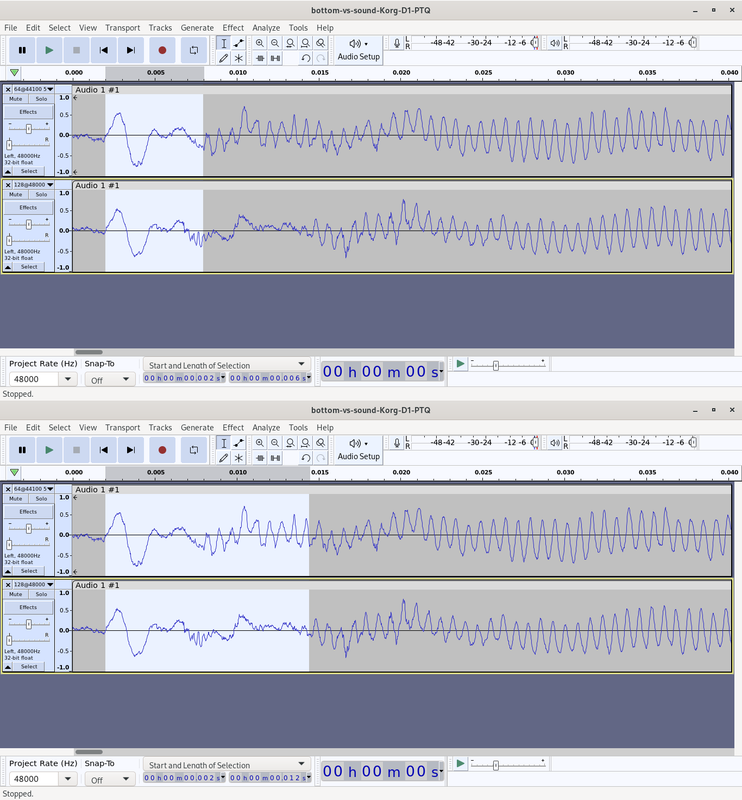Click Zoom In icon in lower window
The image size is (742, 800).
click(260, 443)
